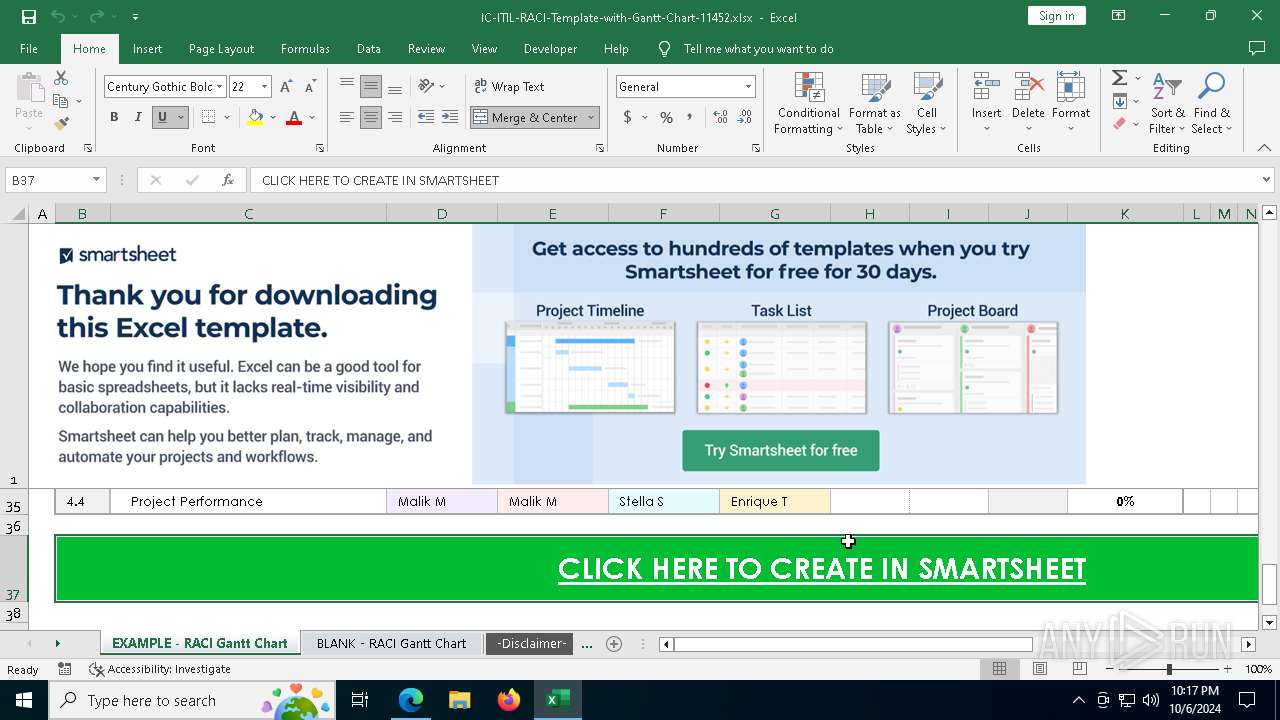Apply the red font color
This screenshot has width=1280, height=720.
click(294, 117)
